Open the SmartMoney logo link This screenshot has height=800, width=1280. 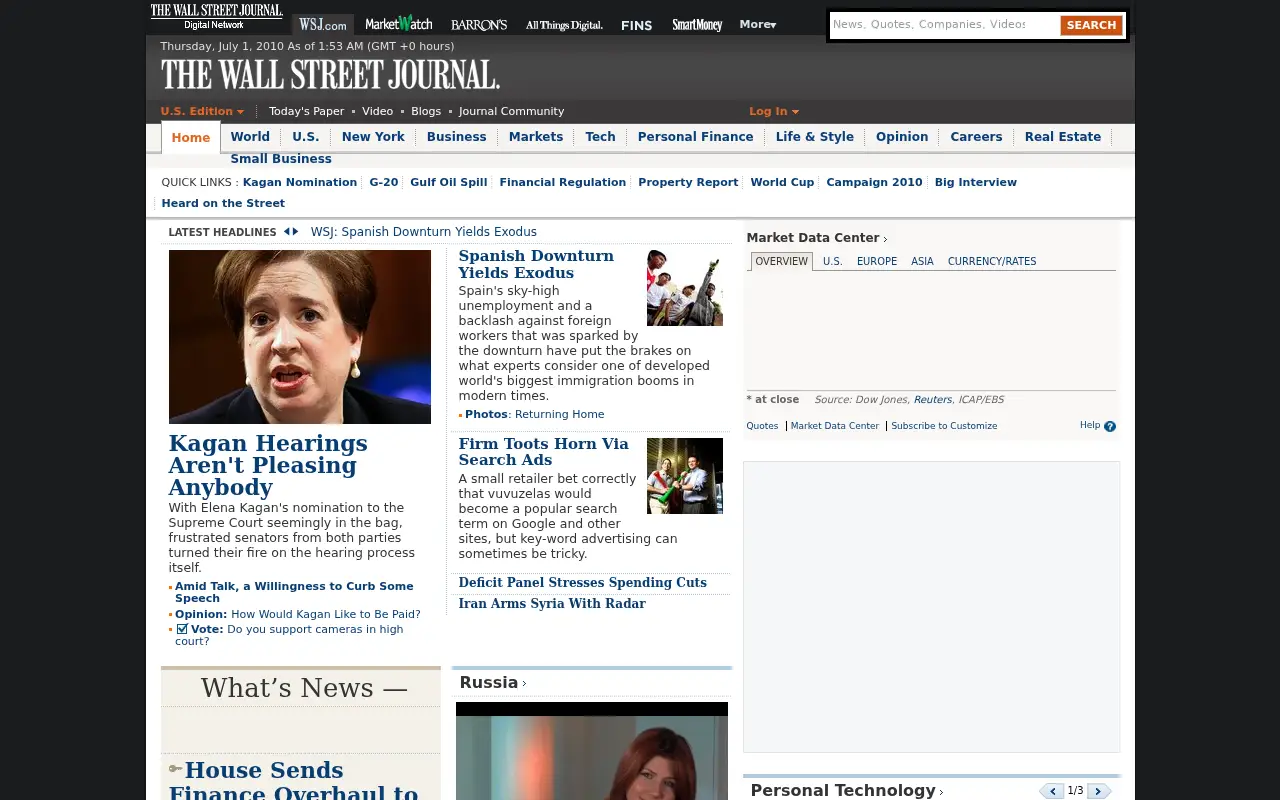697,25
